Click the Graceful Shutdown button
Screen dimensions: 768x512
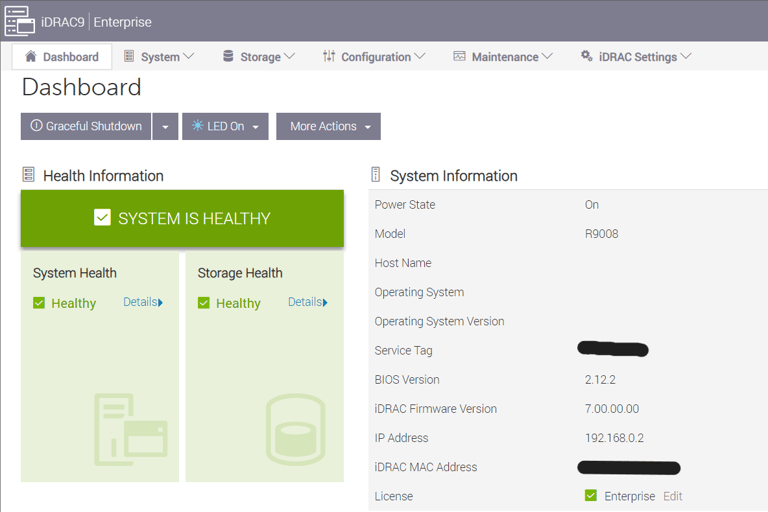pos(86,126)
